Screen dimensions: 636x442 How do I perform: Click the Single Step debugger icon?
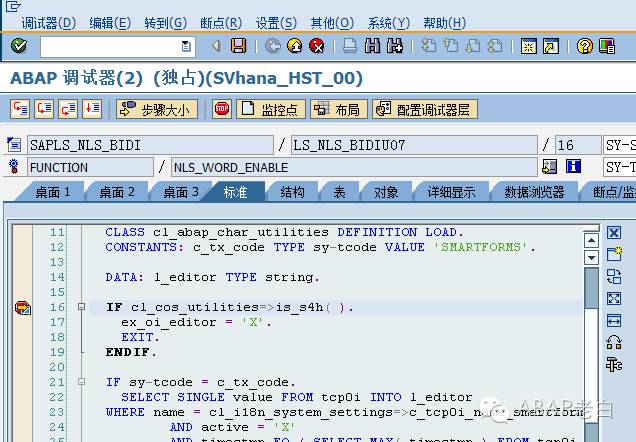tap(20, 109)
